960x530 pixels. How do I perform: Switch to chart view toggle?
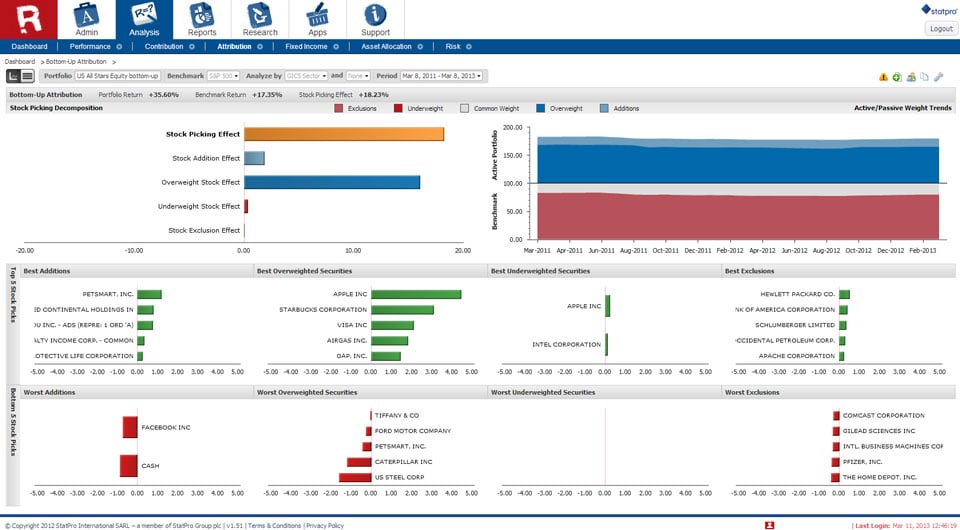14,76
